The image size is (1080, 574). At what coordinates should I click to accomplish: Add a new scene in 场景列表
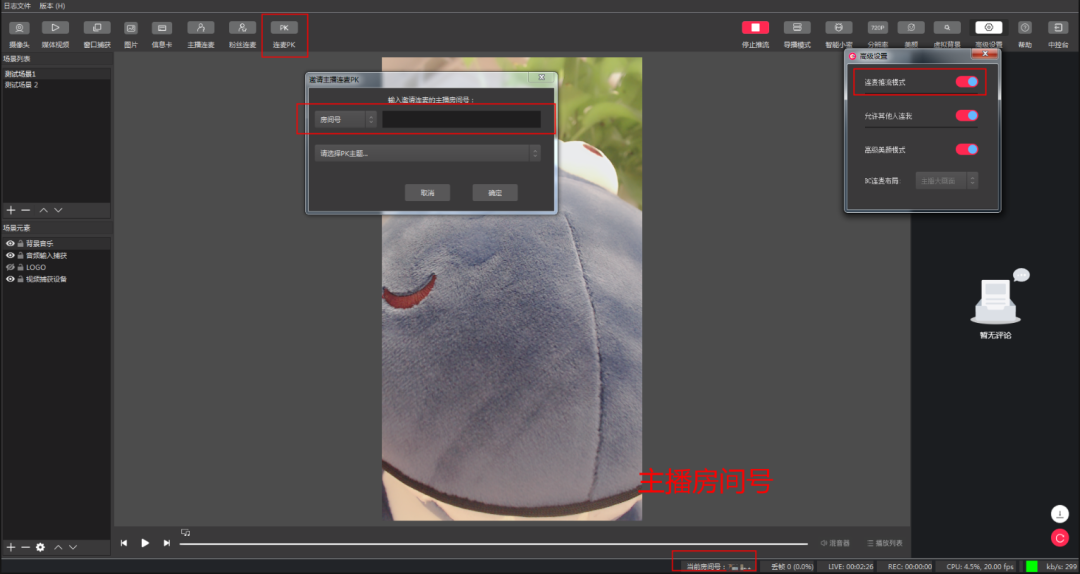point(10,210)
